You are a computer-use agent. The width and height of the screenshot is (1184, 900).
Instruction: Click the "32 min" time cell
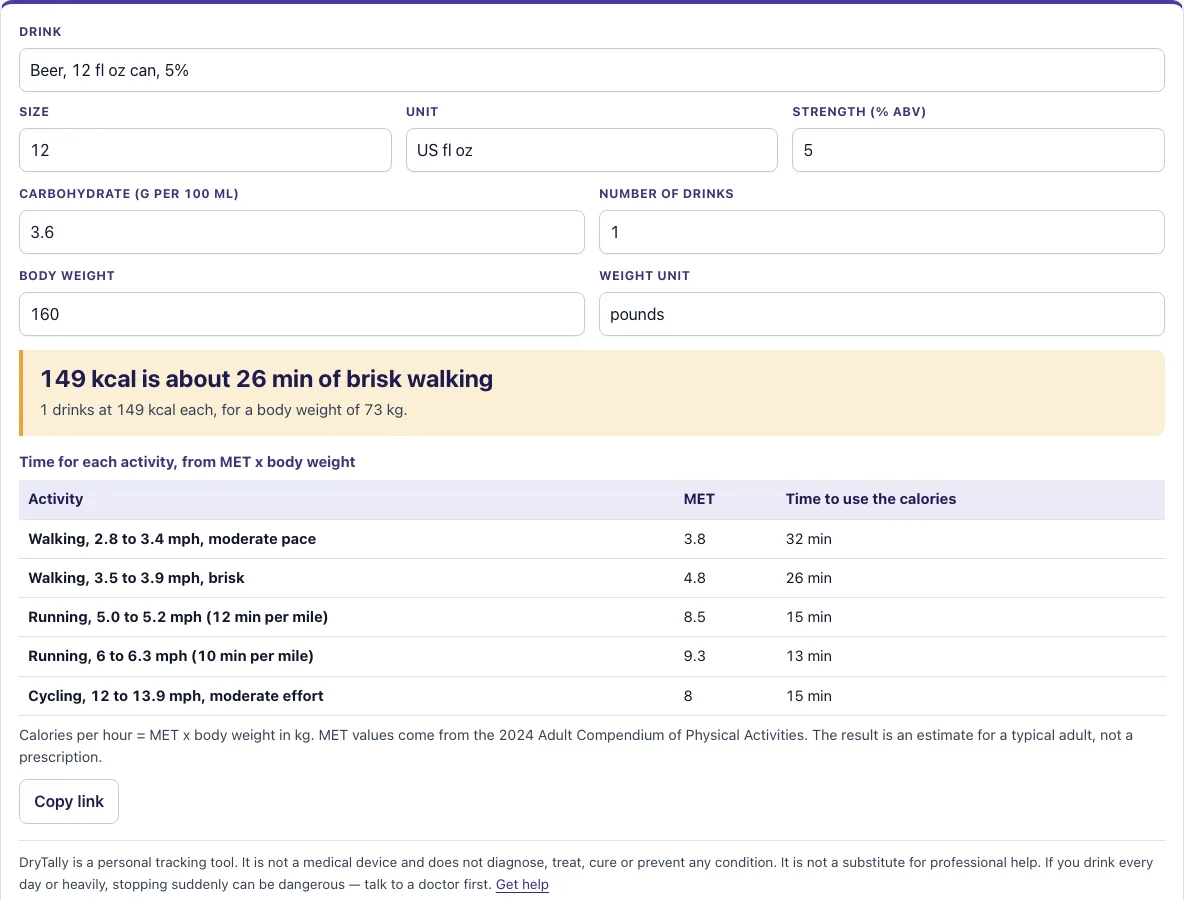[x=809, y=539]
